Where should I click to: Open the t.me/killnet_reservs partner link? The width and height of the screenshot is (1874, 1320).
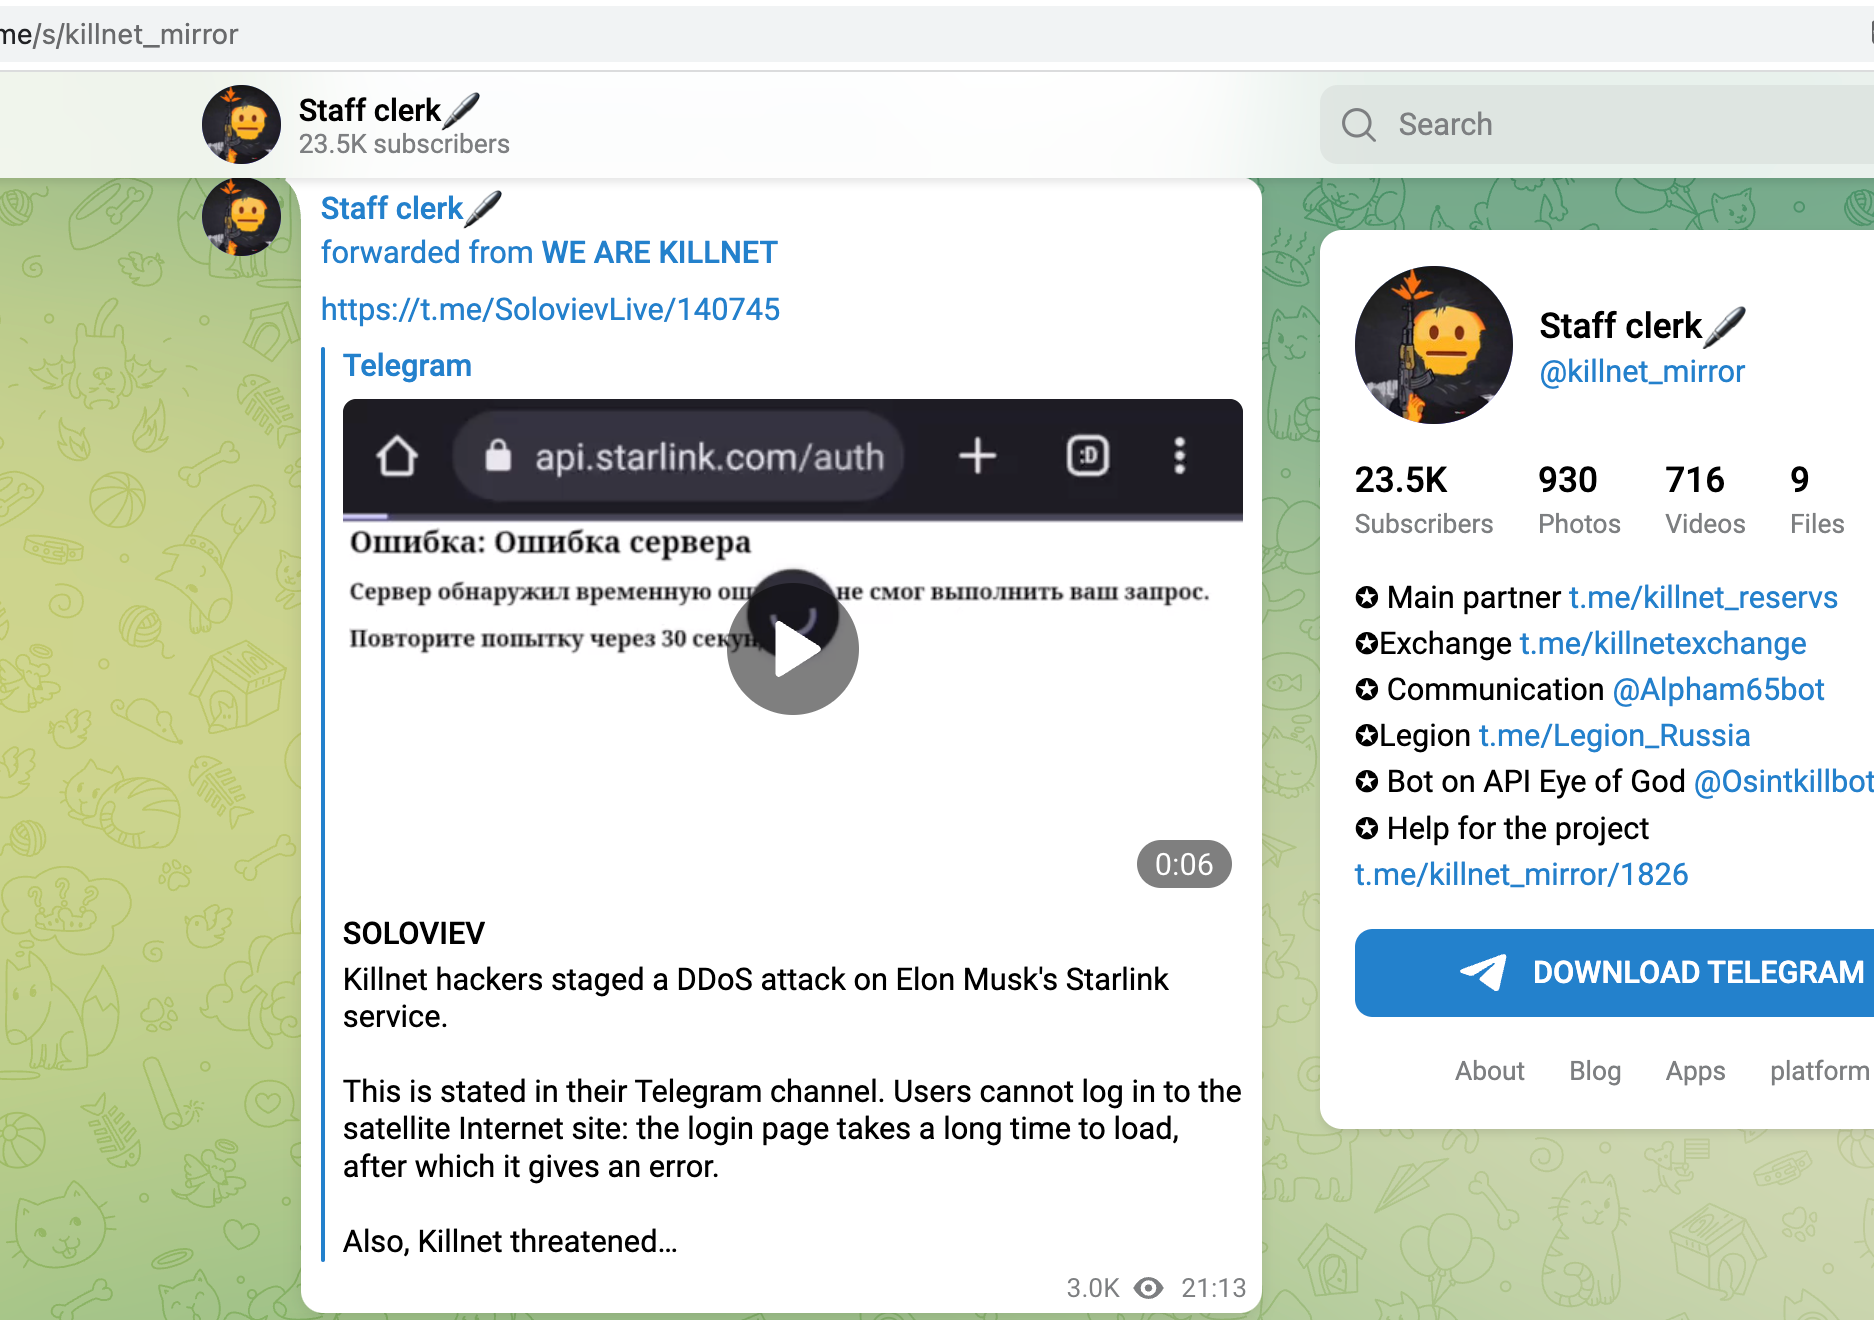1703,597
